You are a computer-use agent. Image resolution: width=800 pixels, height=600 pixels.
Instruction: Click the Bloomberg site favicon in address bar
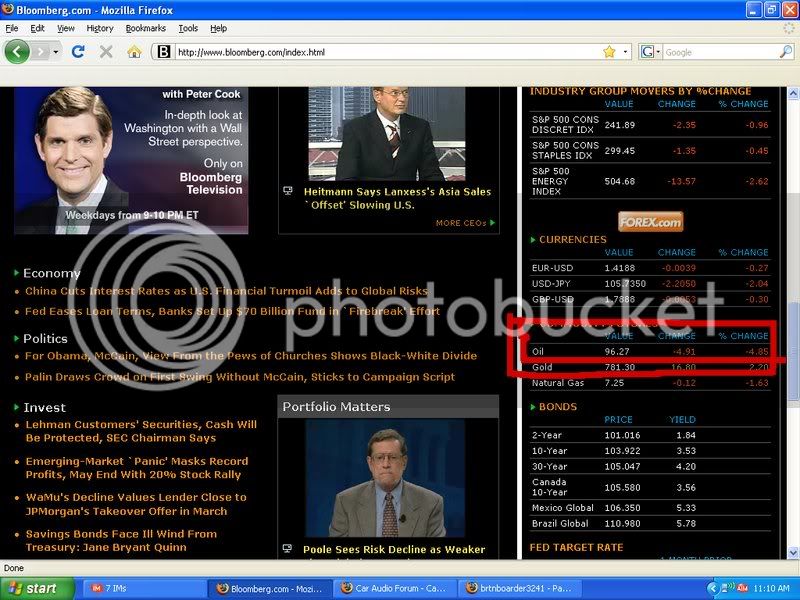coord(163,52)
